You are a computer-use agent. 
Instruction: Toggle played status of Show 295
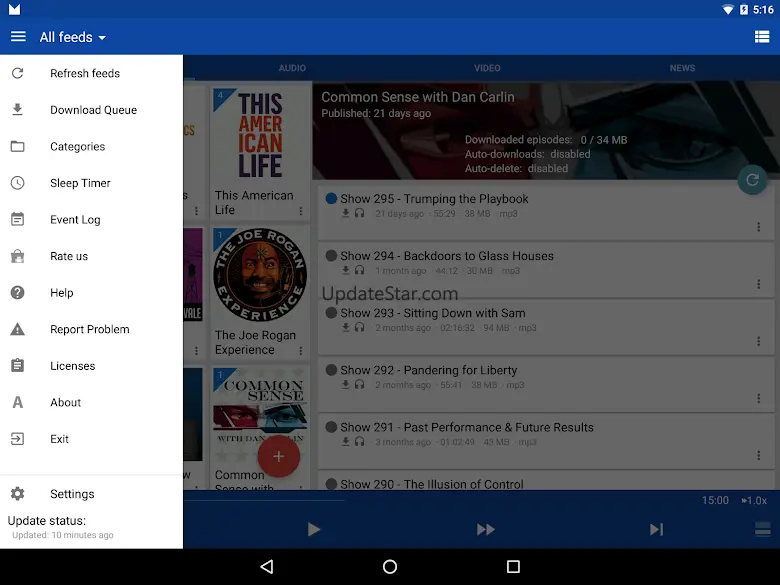point(331,198)
